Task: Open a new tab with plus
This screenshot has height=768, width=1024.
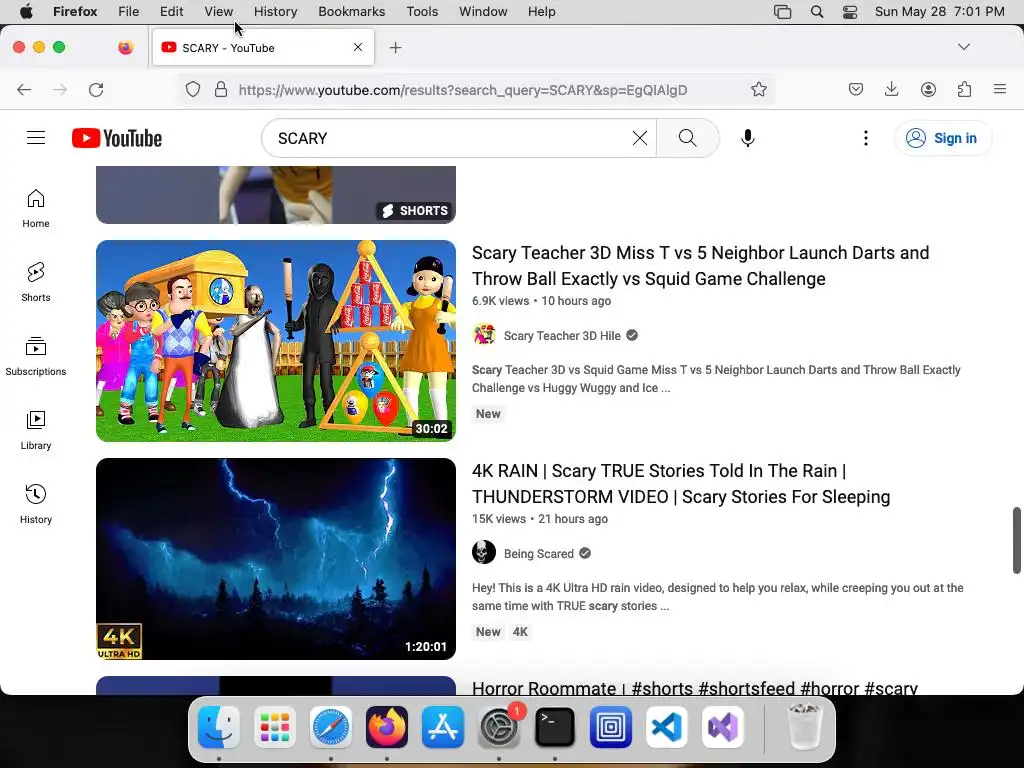Action: point(395,48)
